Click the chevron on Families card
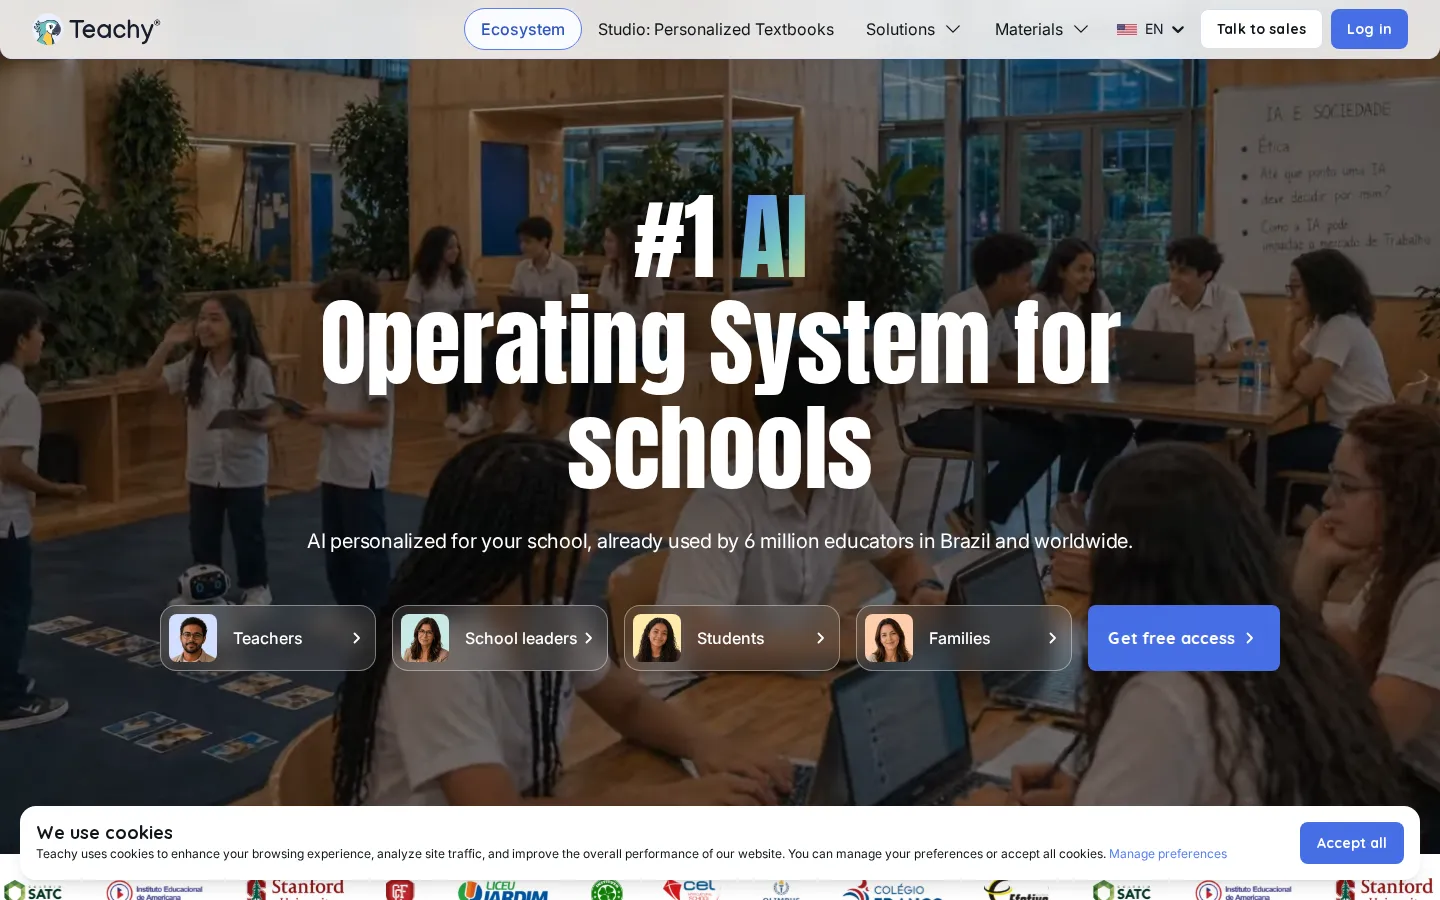 pos(1052,638)
